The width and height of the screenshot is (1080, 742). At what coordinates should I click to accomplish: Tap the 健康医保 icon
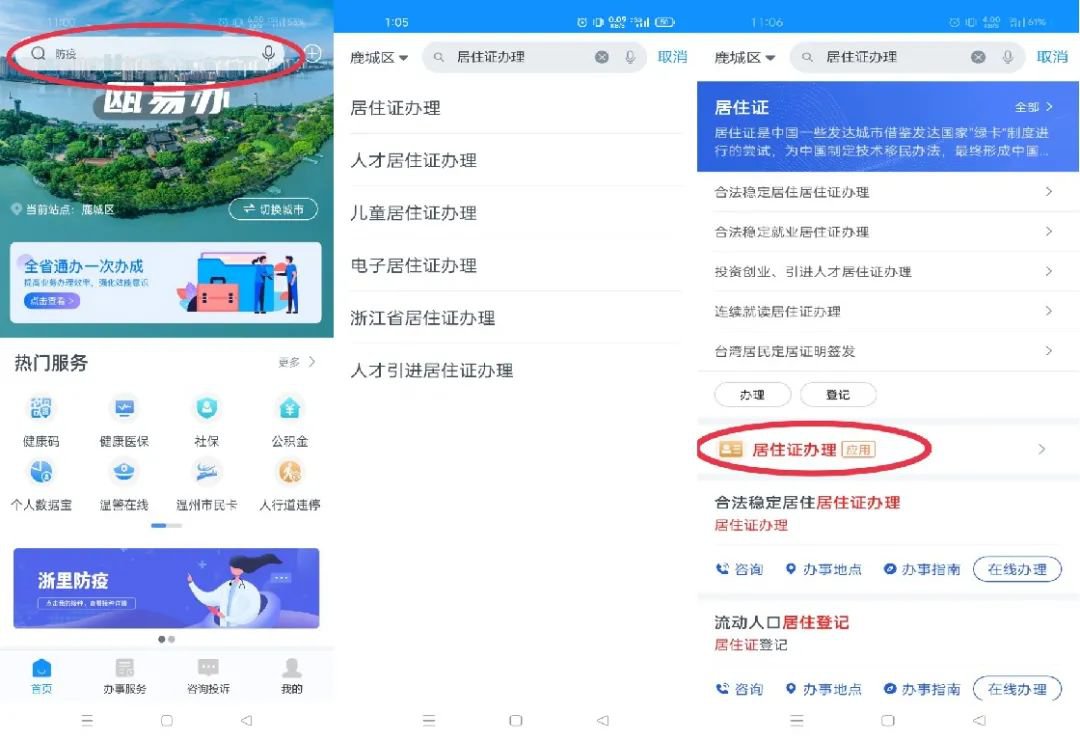[124, 411]
